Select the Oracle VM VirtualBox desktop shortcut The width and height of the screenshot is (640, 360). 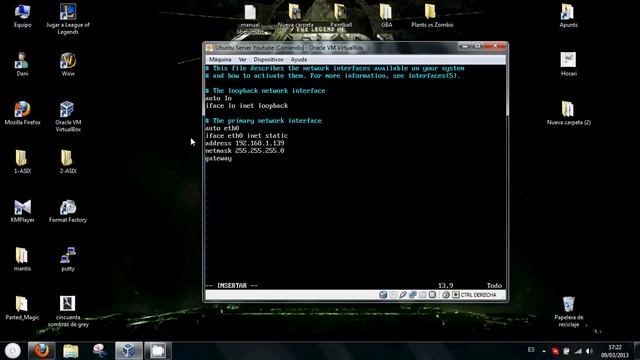point(68,117)
